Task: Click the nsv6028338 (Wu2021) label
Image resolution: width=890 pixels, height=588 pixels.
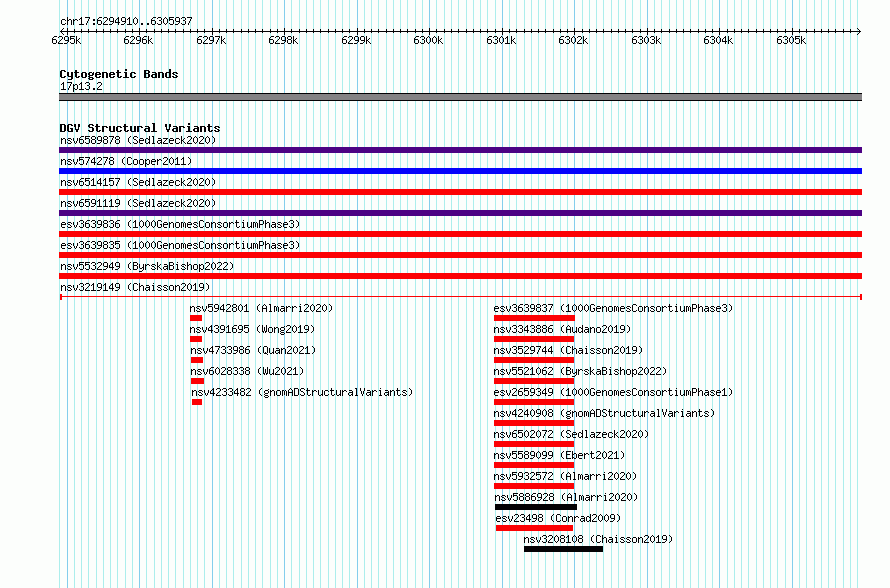Action: coord(247,371)
